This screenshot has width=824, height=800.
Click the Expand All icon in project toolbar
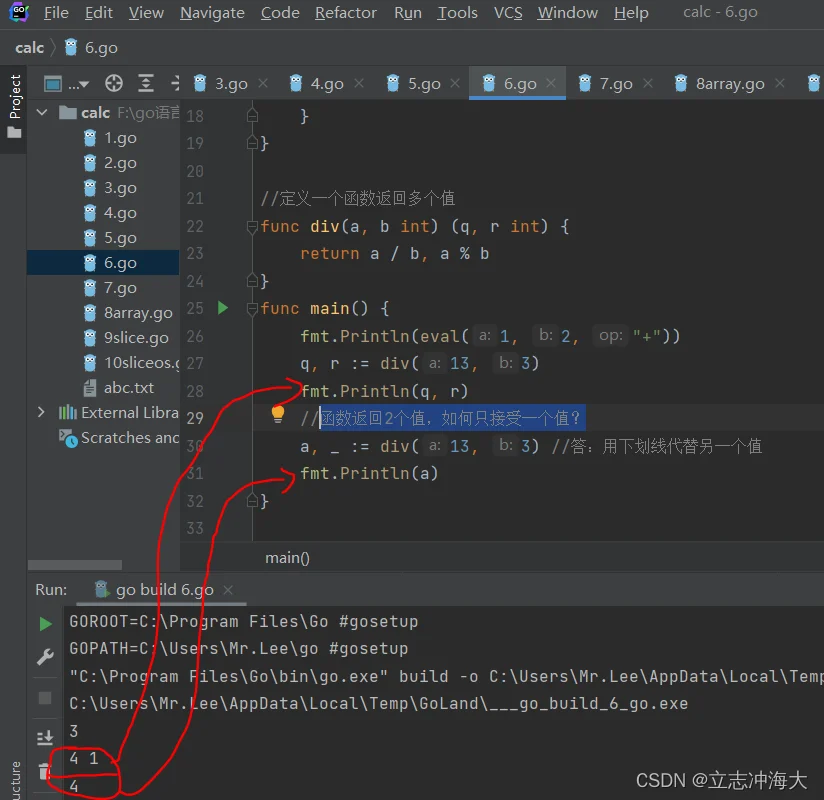click(146, 84)
